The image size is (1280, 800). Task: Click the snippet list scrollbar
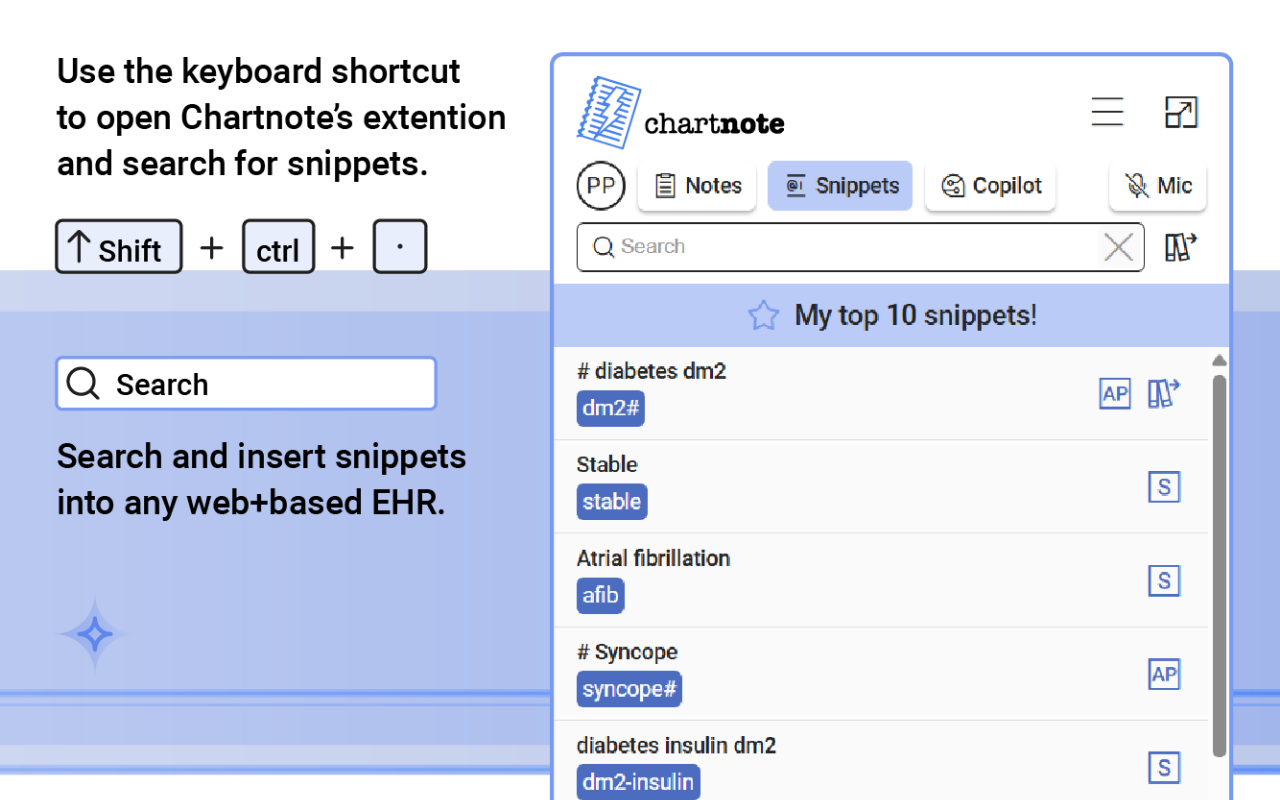pyautogui.click(x=1218, y=560)
